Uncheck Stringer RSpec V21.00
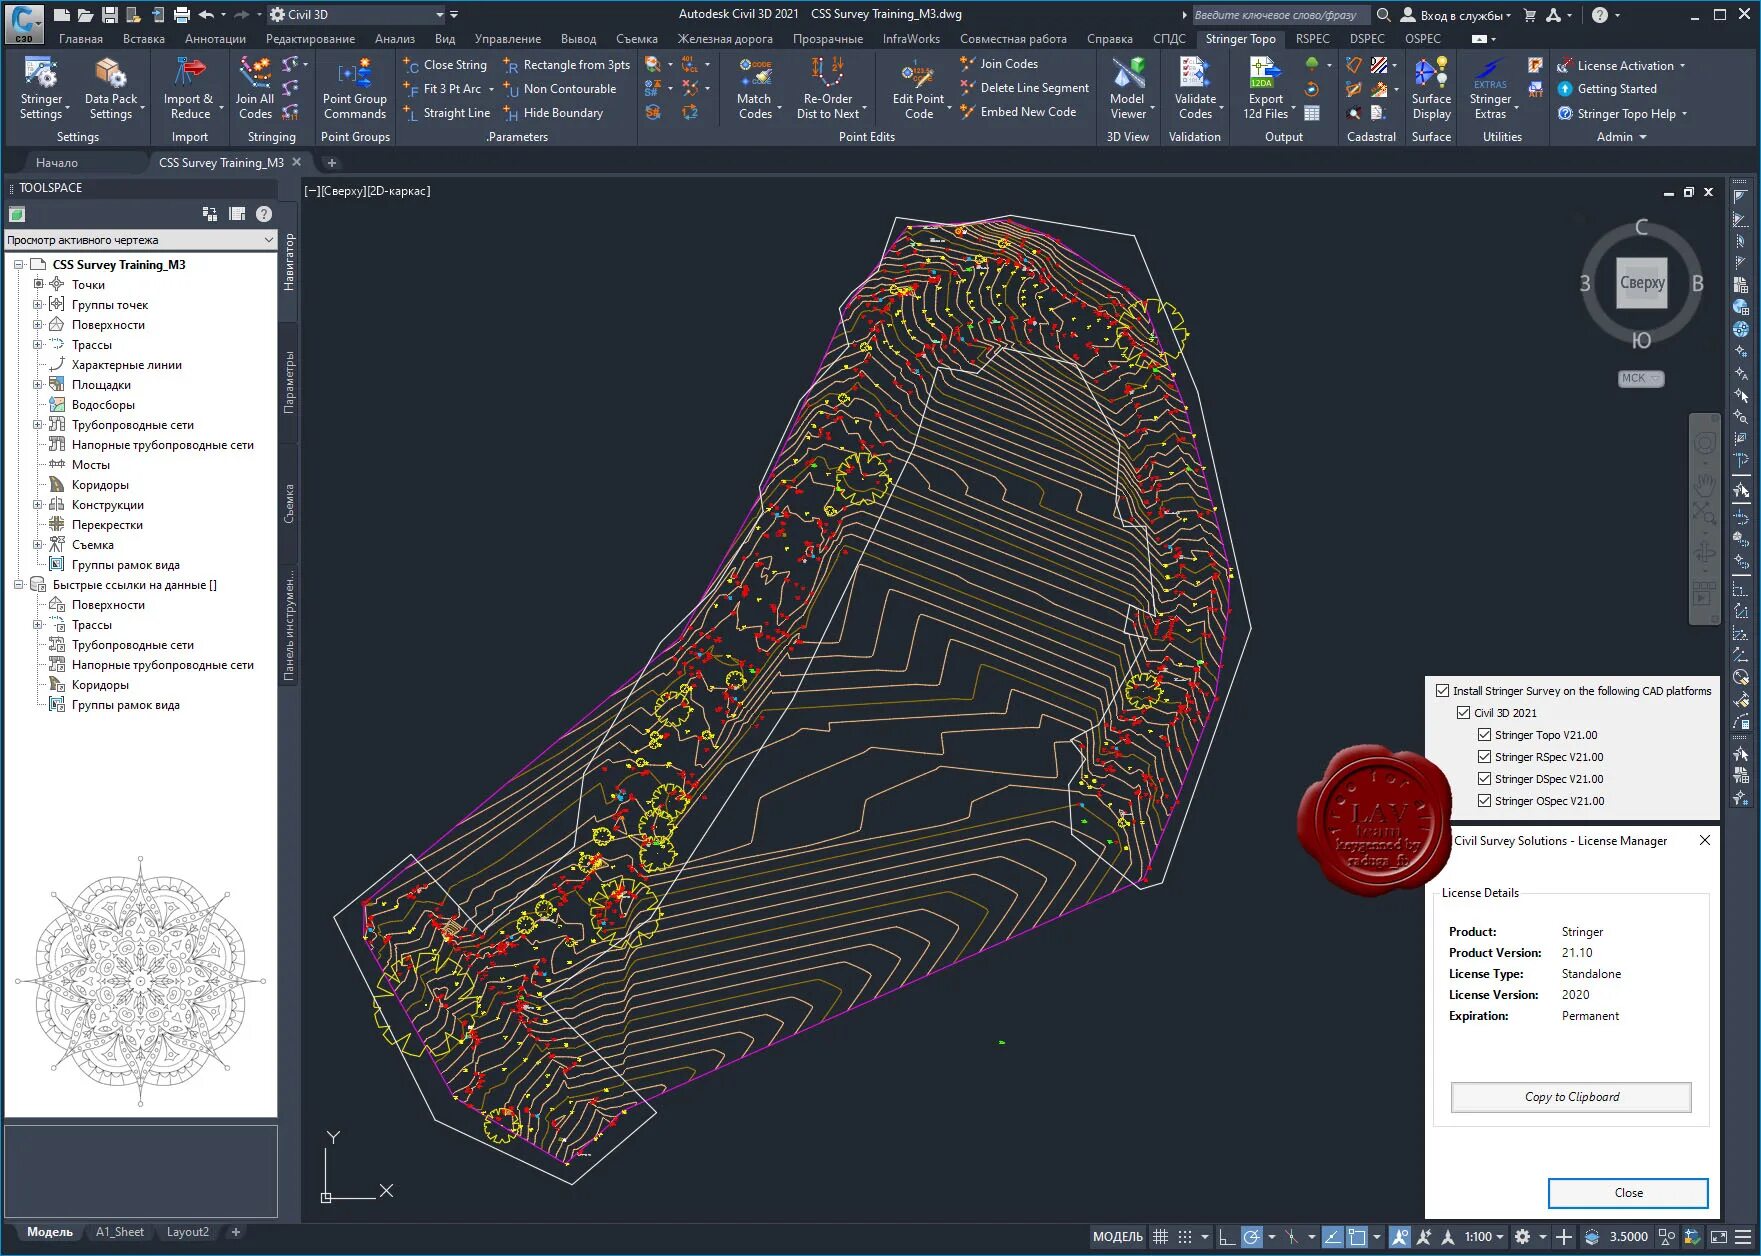This screenshot has height=1256, width=1761. point(1485,757)
